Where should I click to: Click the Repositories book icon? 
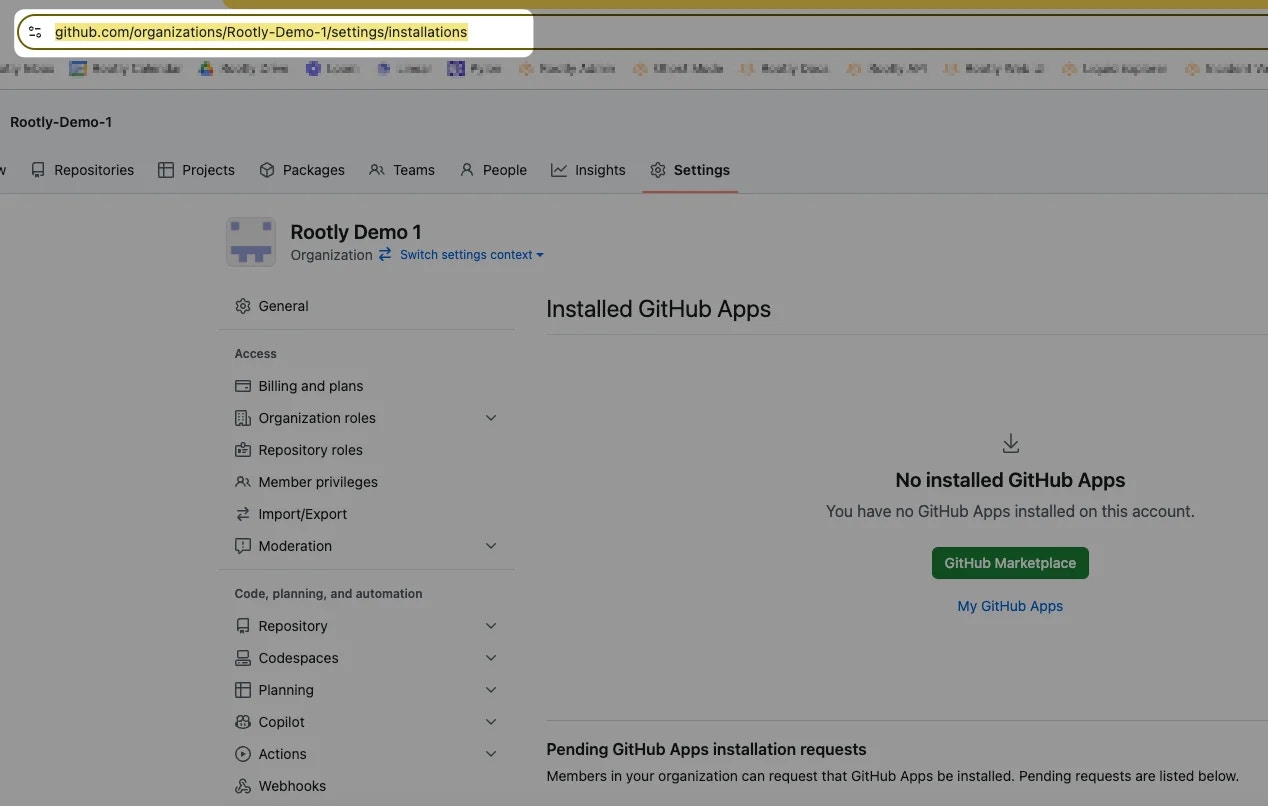click(x=38, y=170)
